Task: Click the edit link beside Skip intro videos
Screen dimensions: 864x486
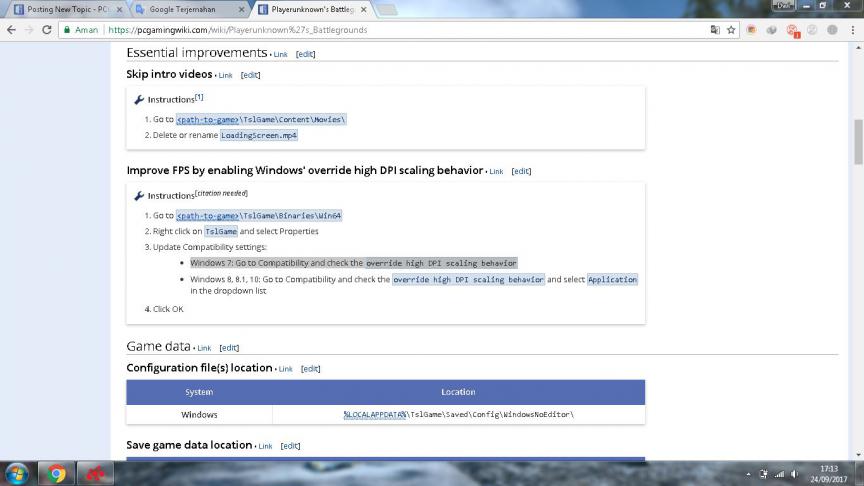Action: pyautogui.click(x=250, y=75)
